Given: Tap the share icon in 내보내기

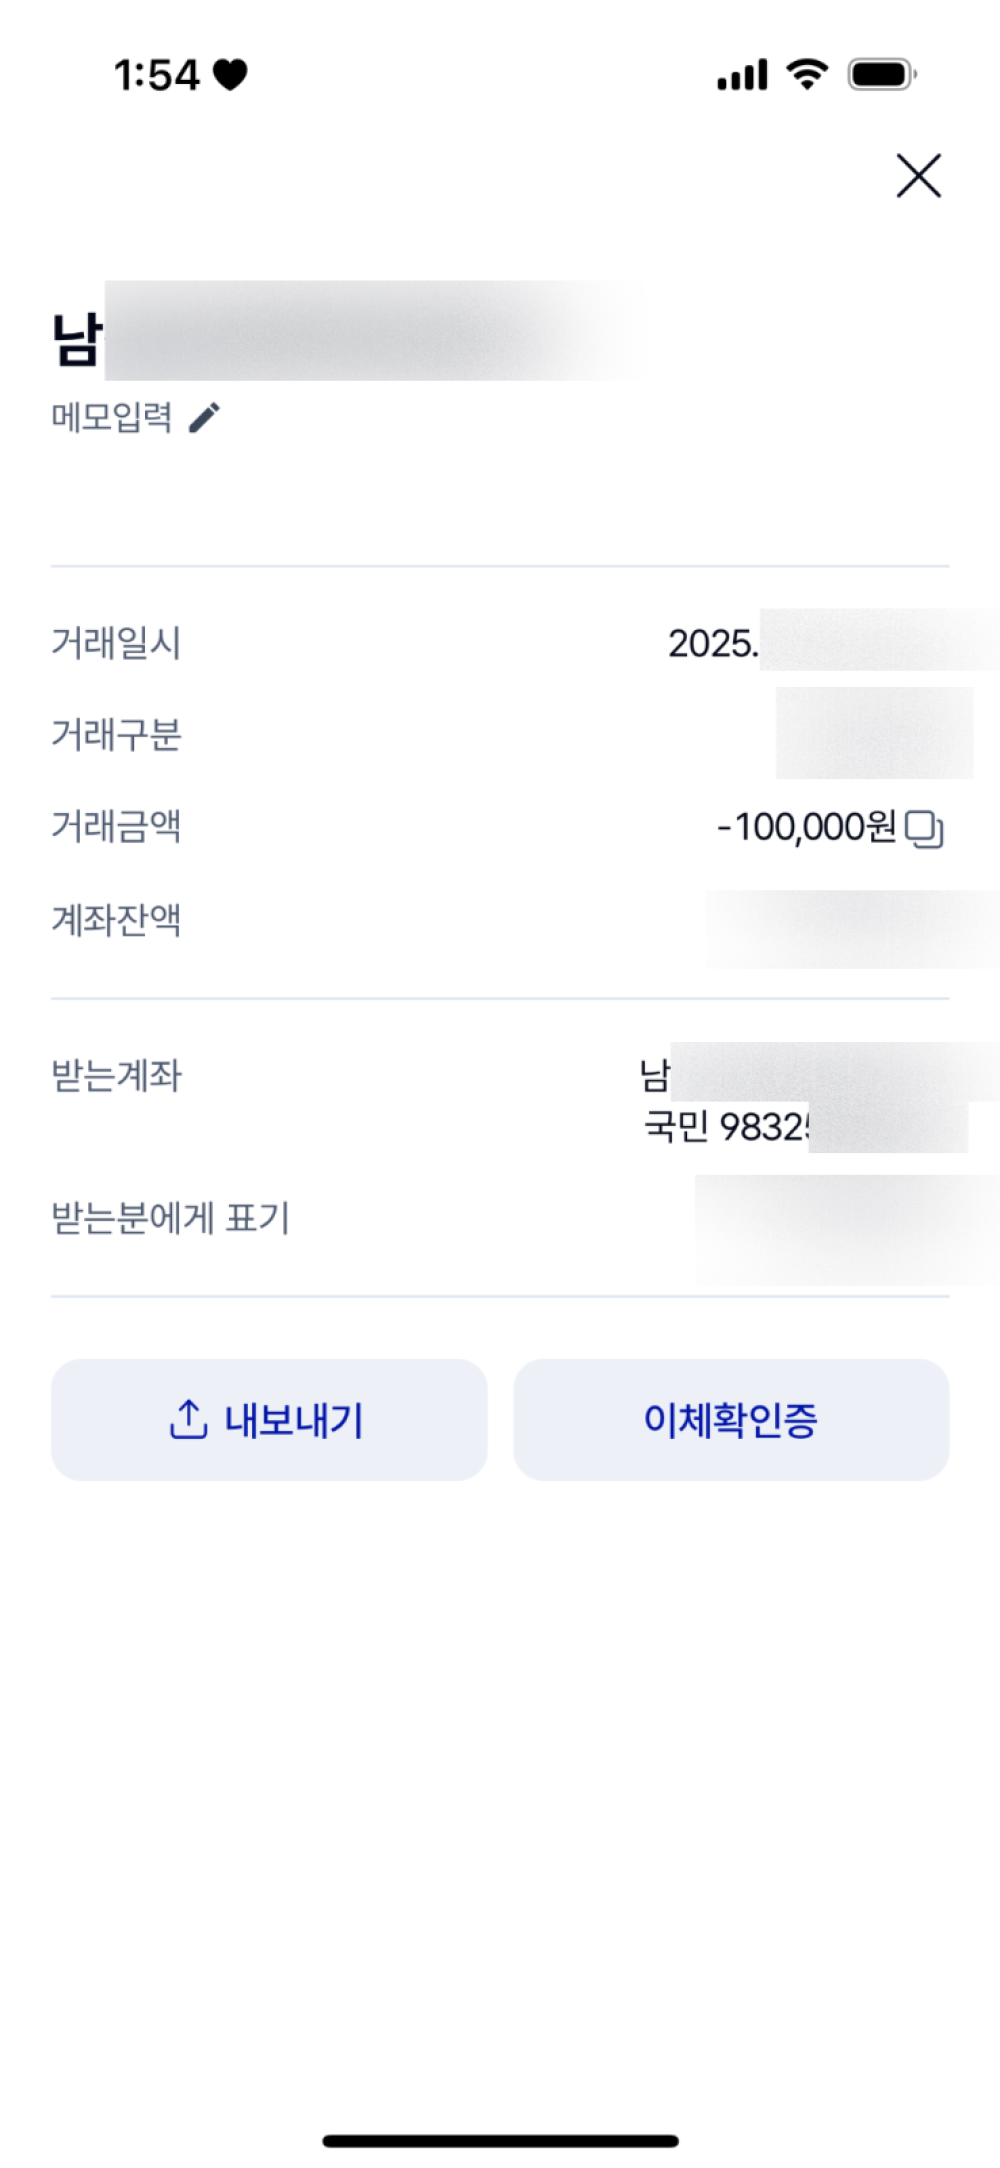Looking at the screenshot, I should point(188,1419).
